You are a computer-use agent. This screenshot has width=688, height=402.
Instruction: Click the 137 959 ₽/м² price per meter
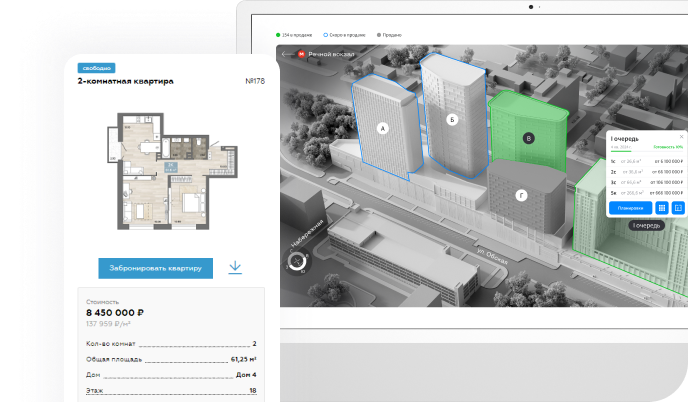(108, 324)
